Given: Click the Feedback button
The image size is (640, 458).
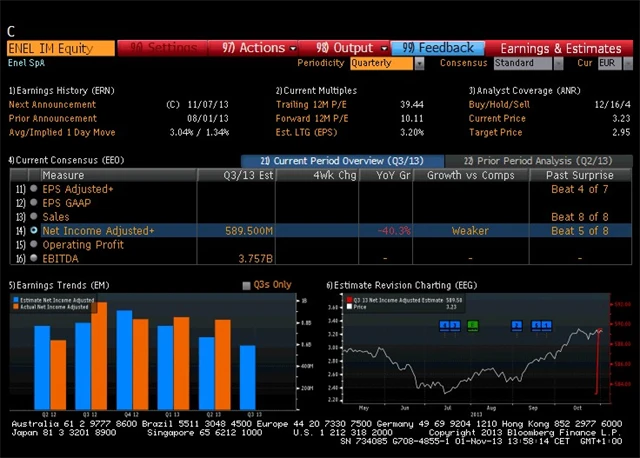Looking at the screenshot, I should click(438, 48).
